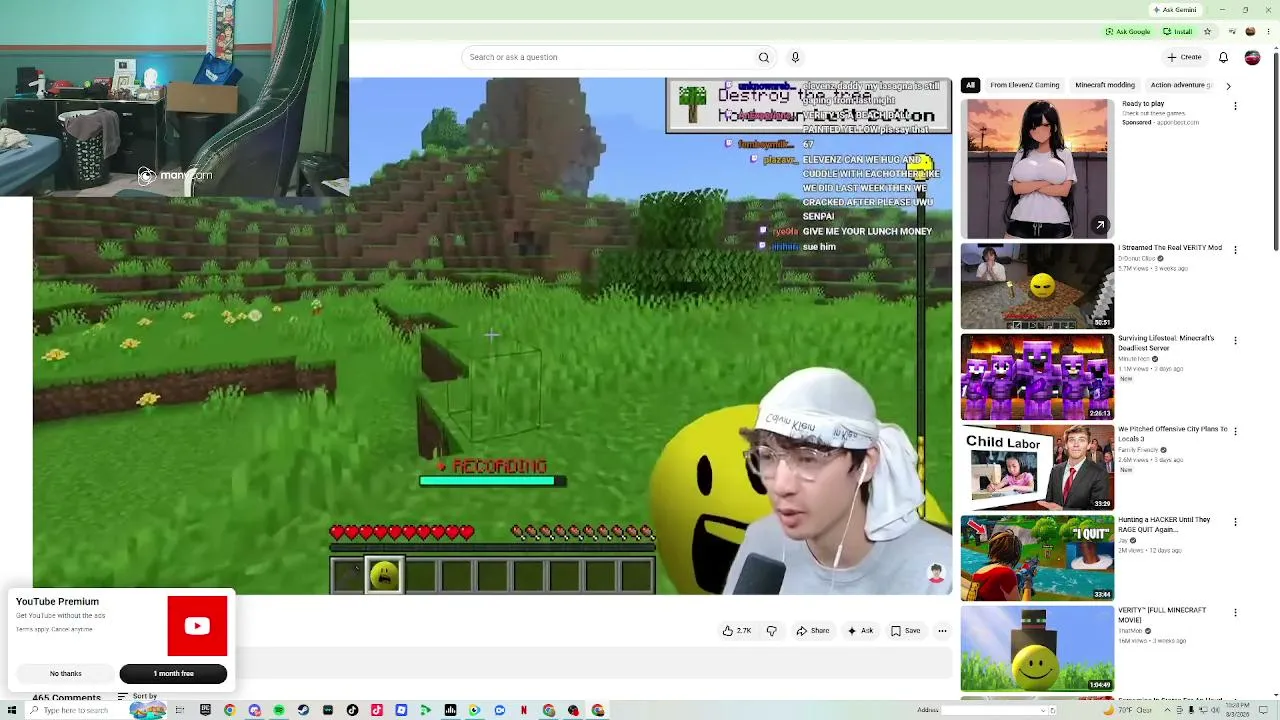Image resolution: width=1280 pixels, height=720 pixels.
Task: Open Chrome three-dot menu
Action: click(x=1266, y=31)
